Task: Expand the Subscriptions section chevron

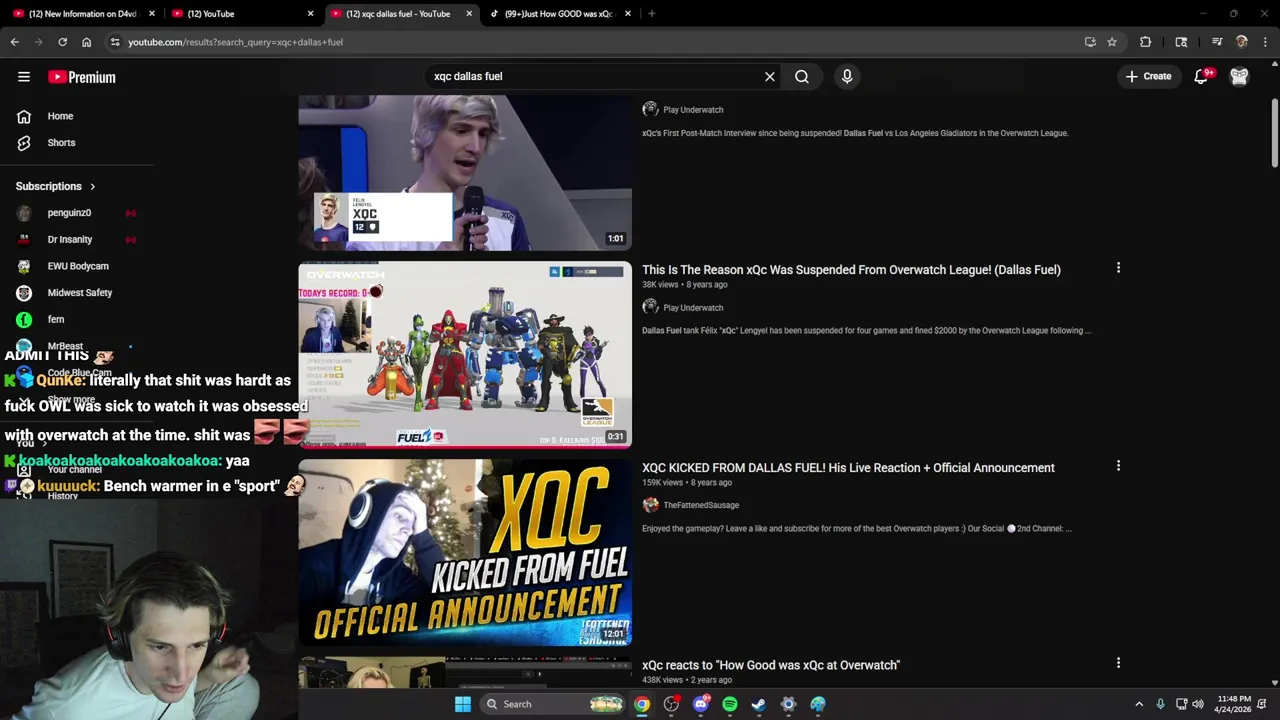Action: click(93, 186)
